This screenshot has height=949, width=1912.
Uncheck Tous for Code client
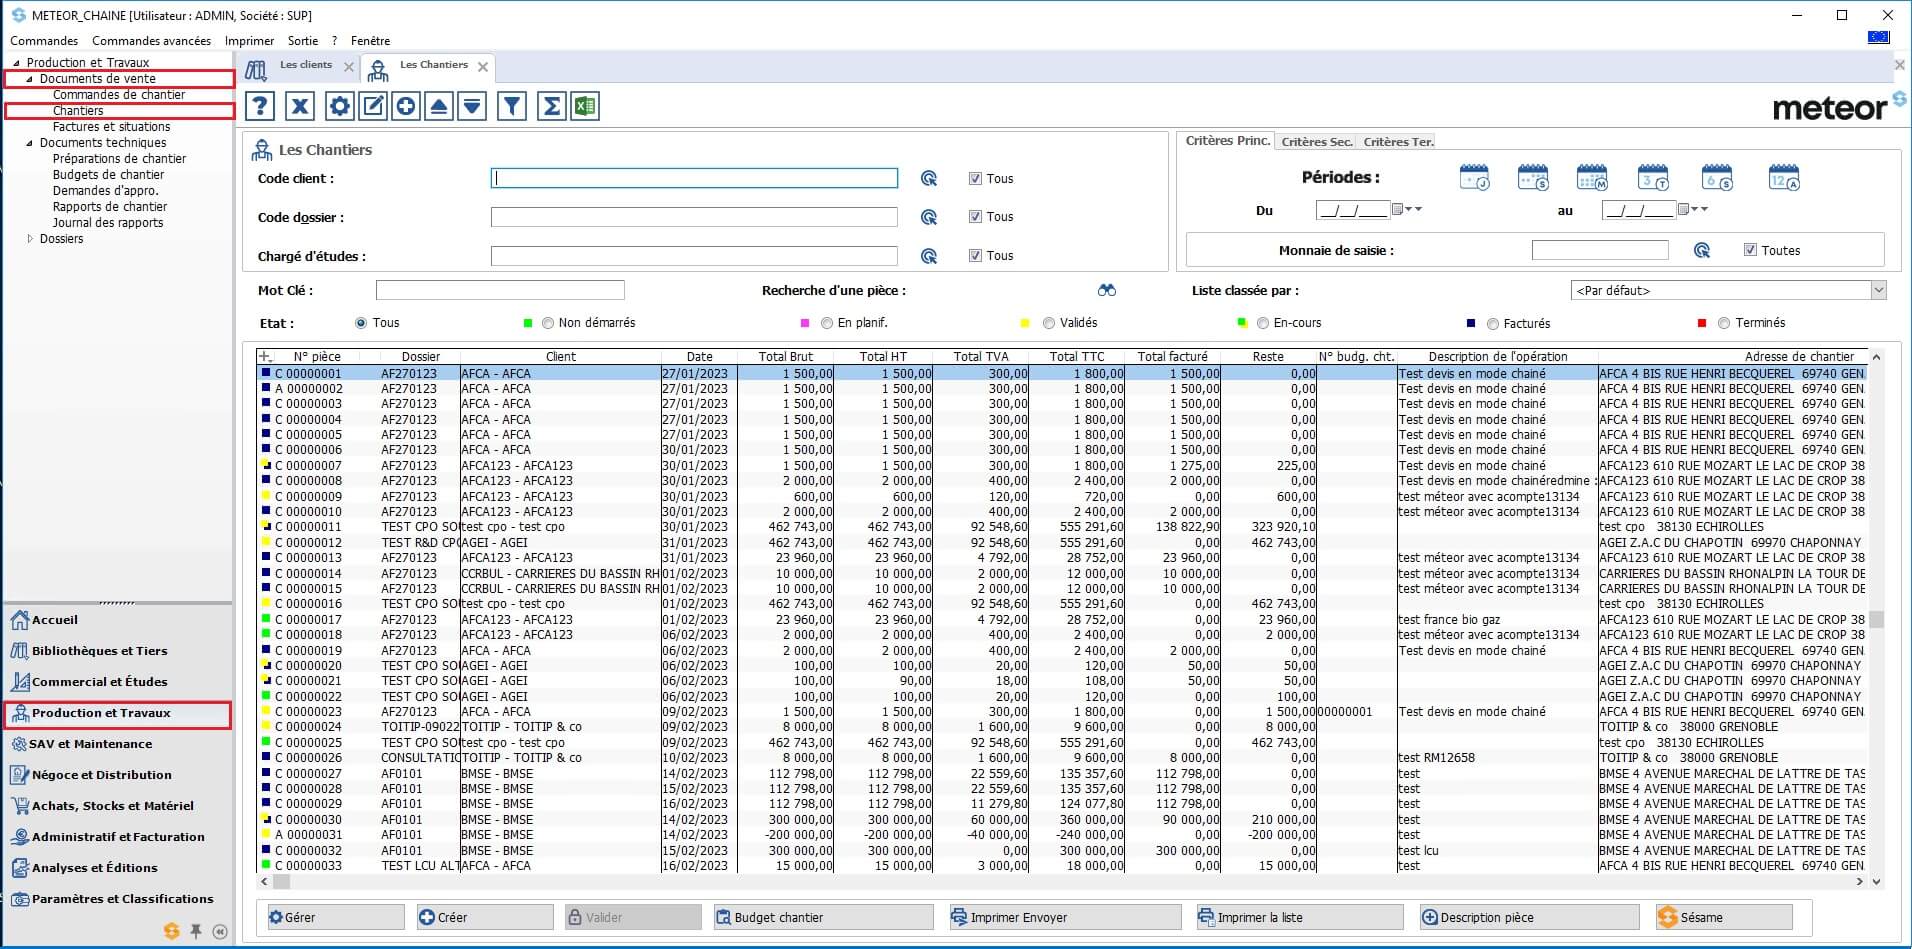[975, 178]
